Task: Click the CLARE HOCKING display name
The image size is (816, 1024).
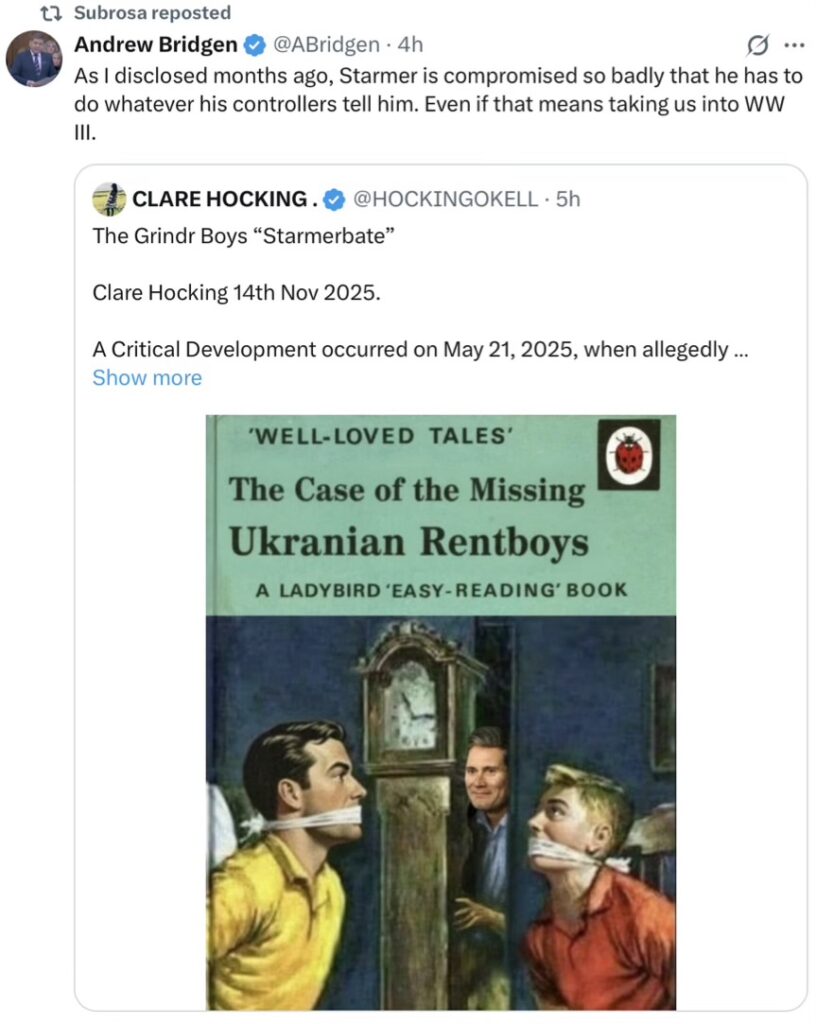Action: (225, 199)
